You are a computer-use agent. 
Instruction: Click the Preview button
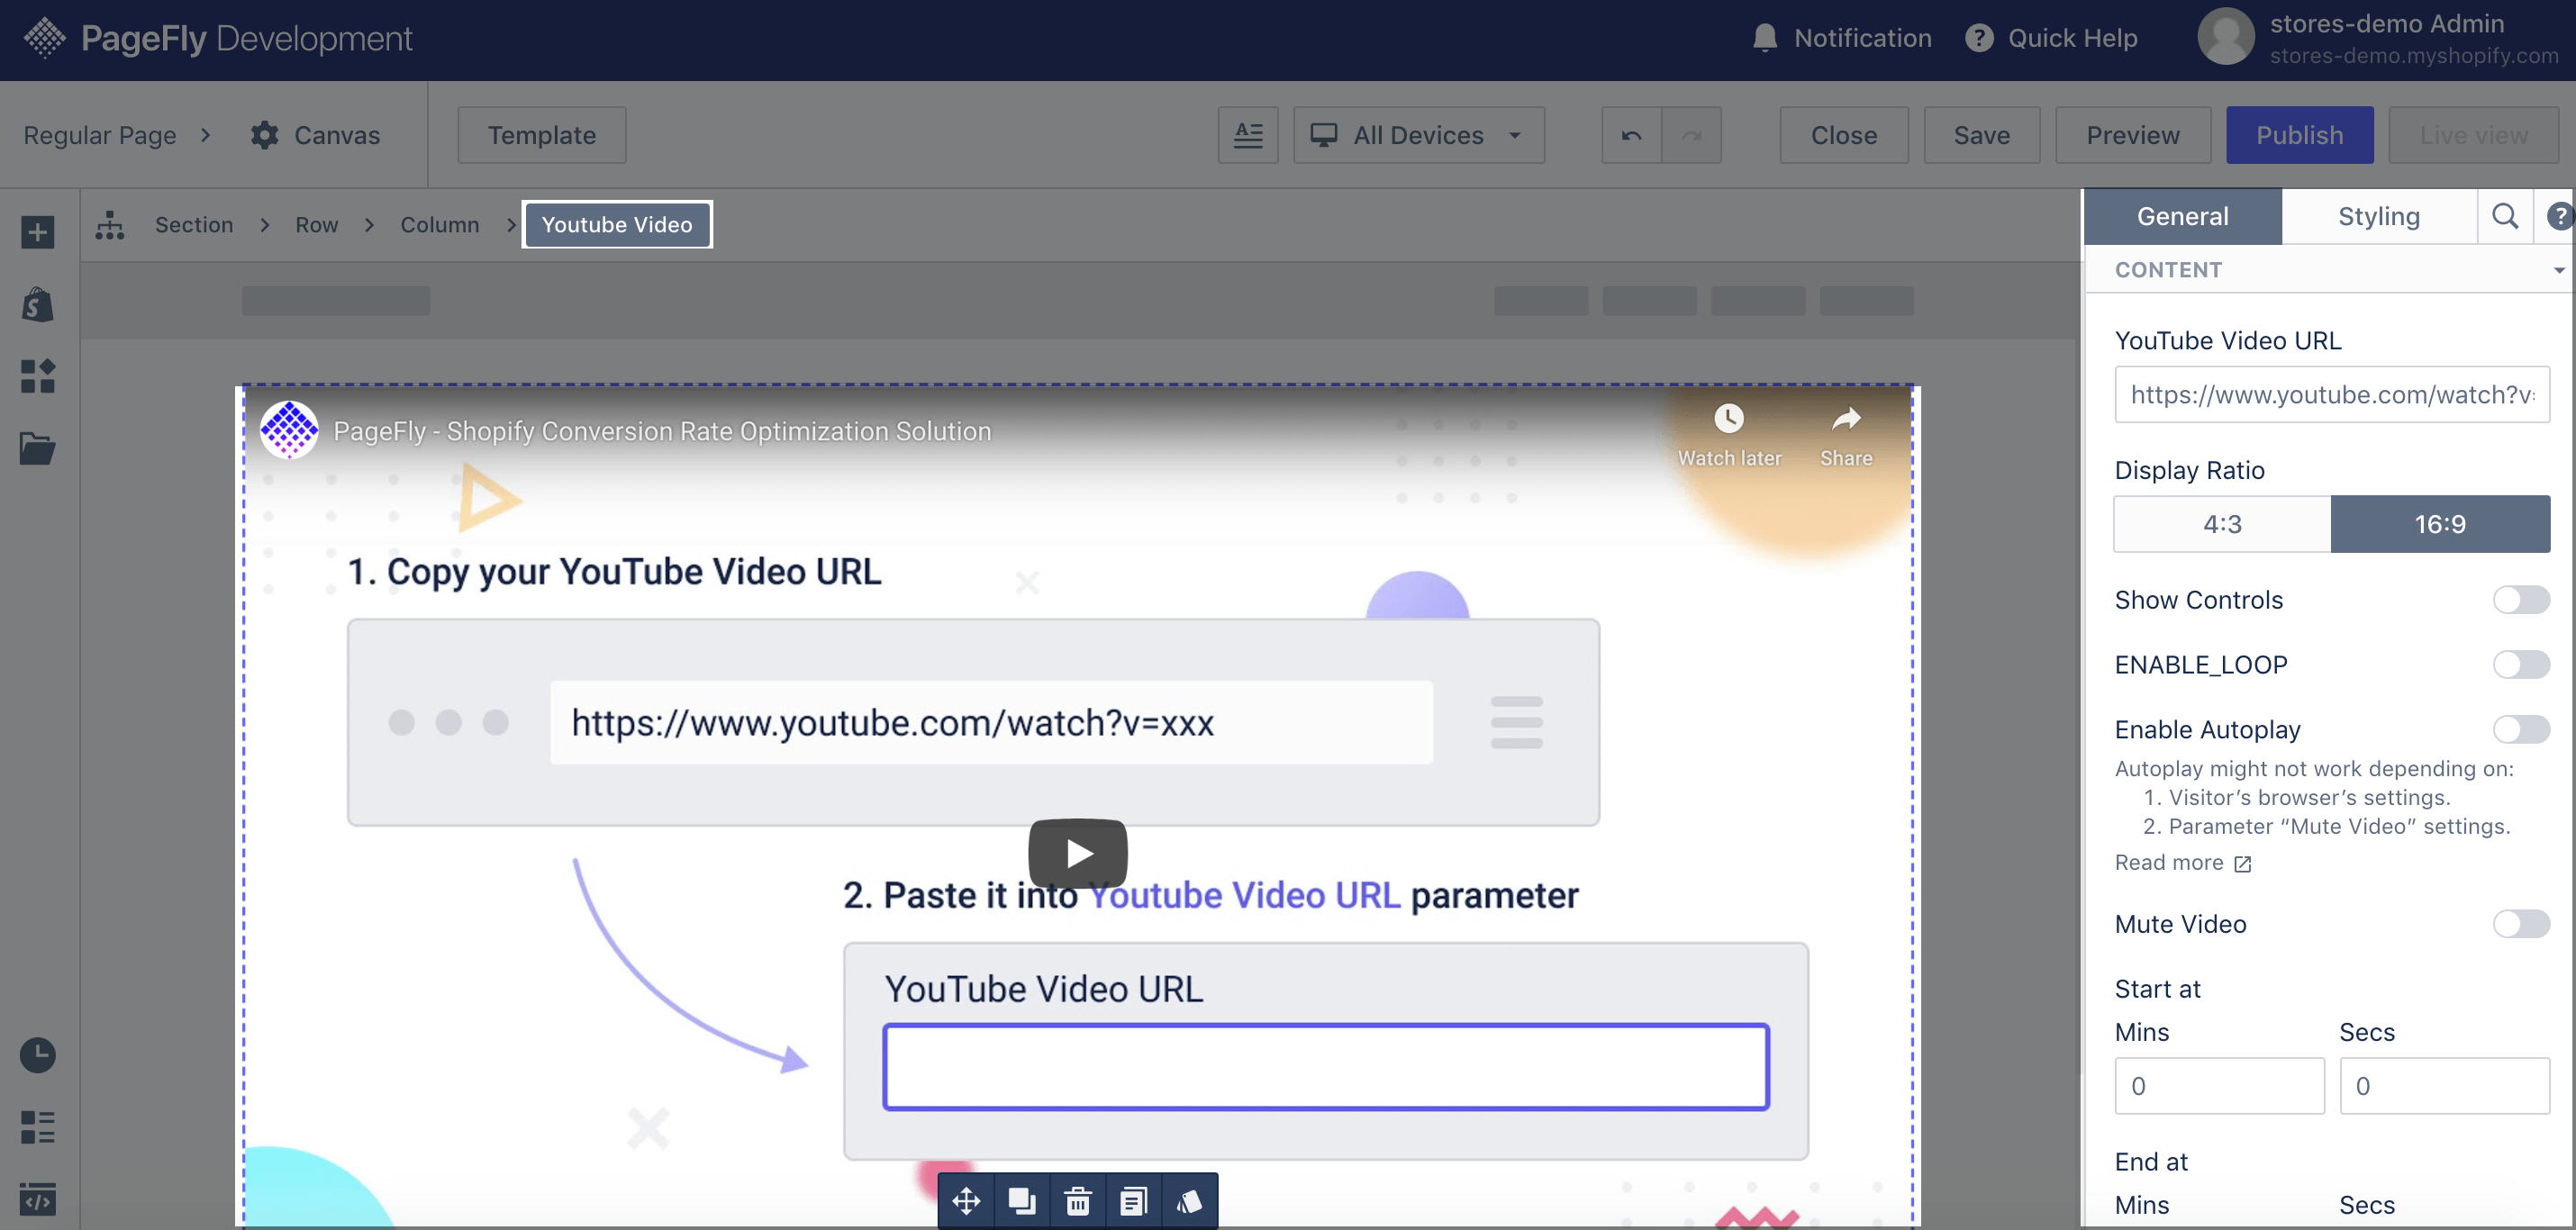pyautogui.click(x=2132, y=135)
